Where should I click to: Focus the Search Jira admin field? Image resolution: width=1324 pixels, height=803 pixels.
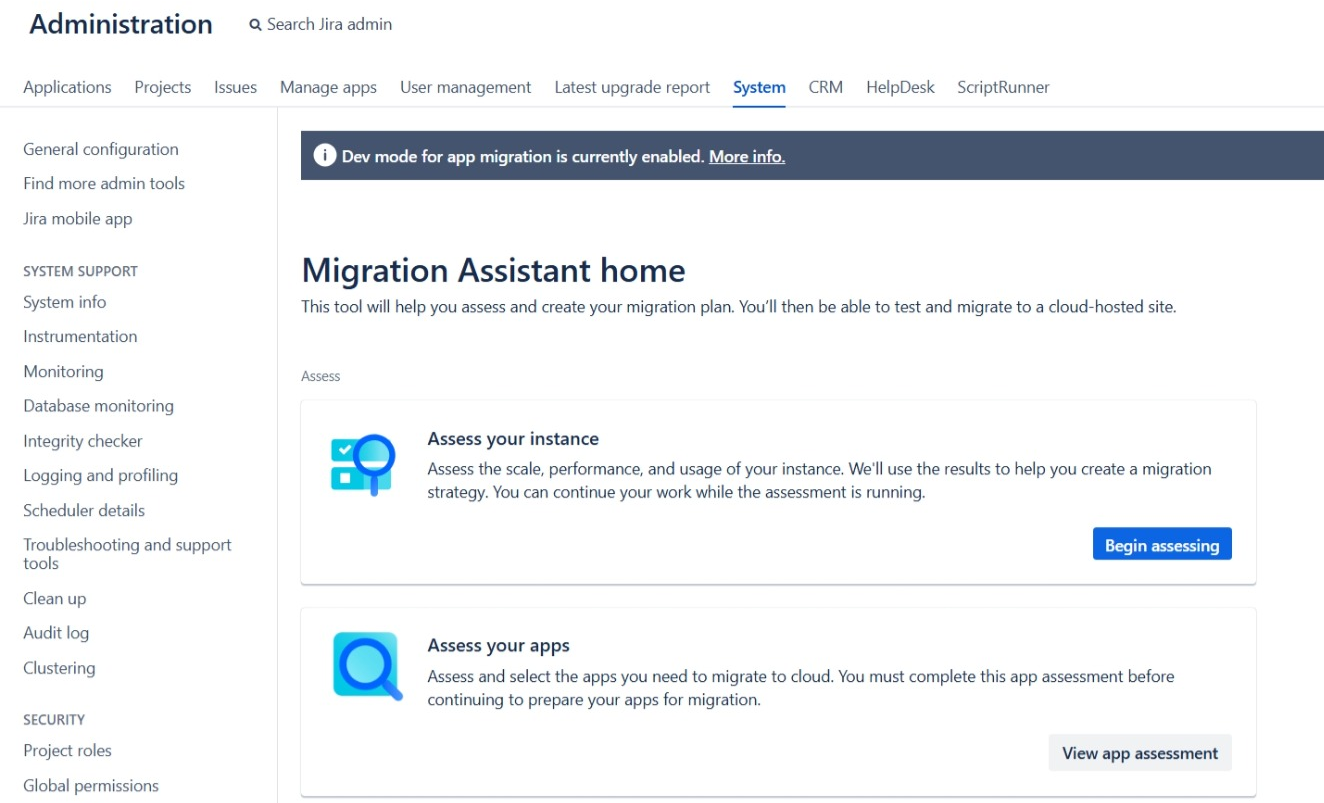tap(329, 25)
